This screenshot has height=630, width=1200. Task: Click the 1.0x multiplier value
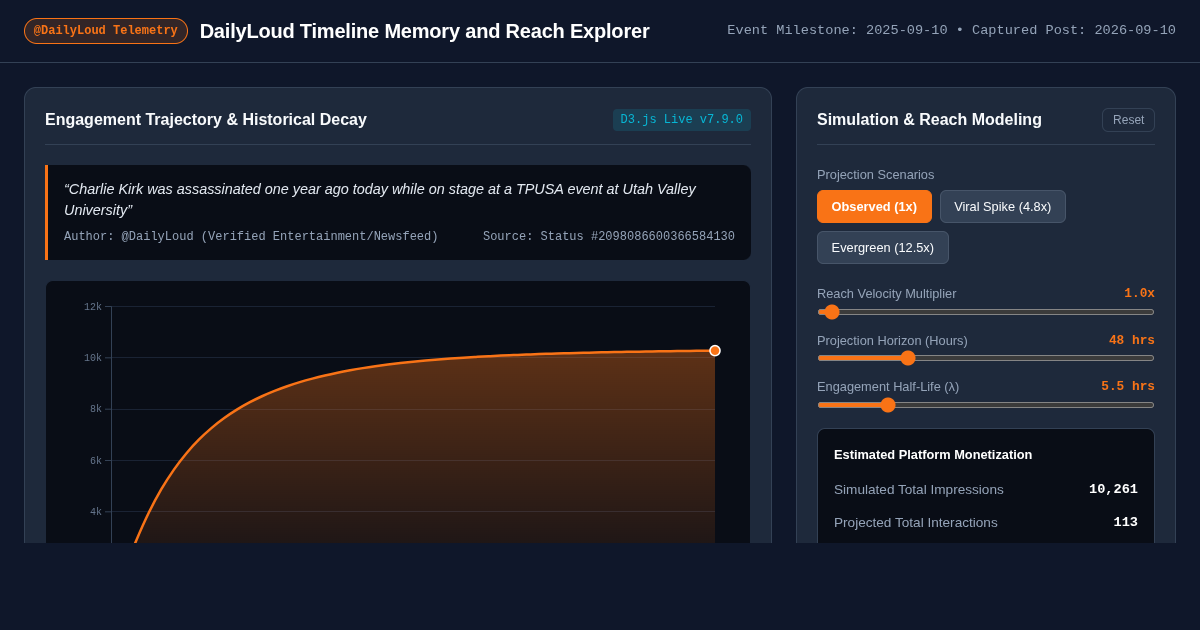point(1139,293)
